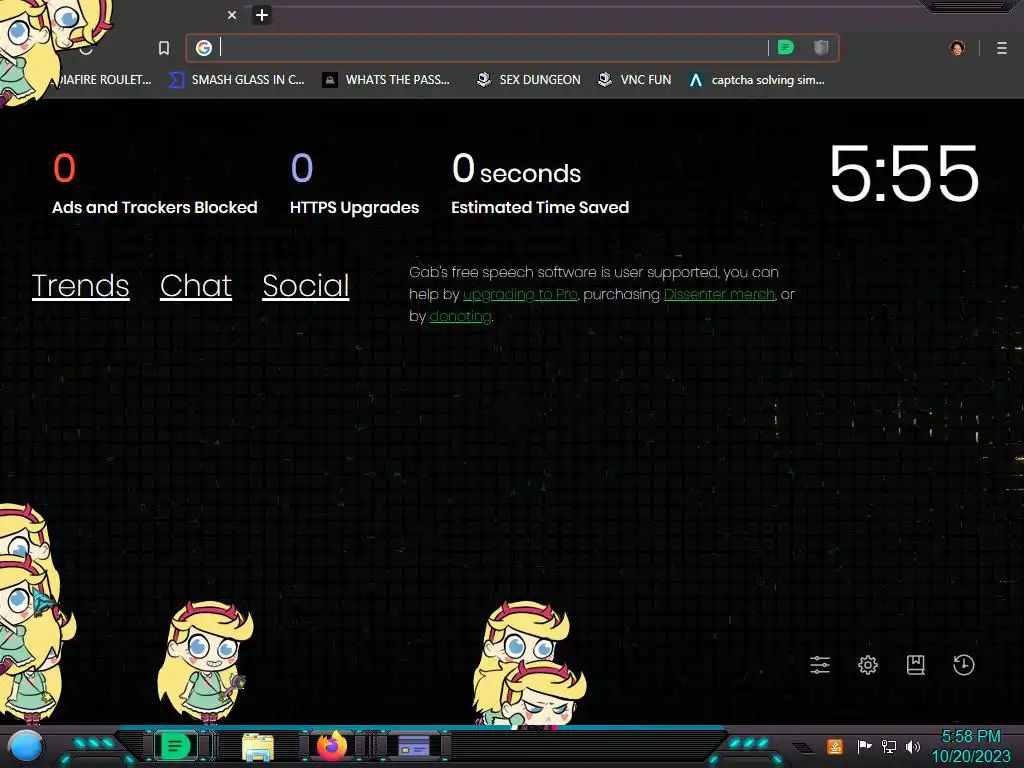Toggle the Shields icon in address bar
The image size is (1024, 768).
(821, 47)
